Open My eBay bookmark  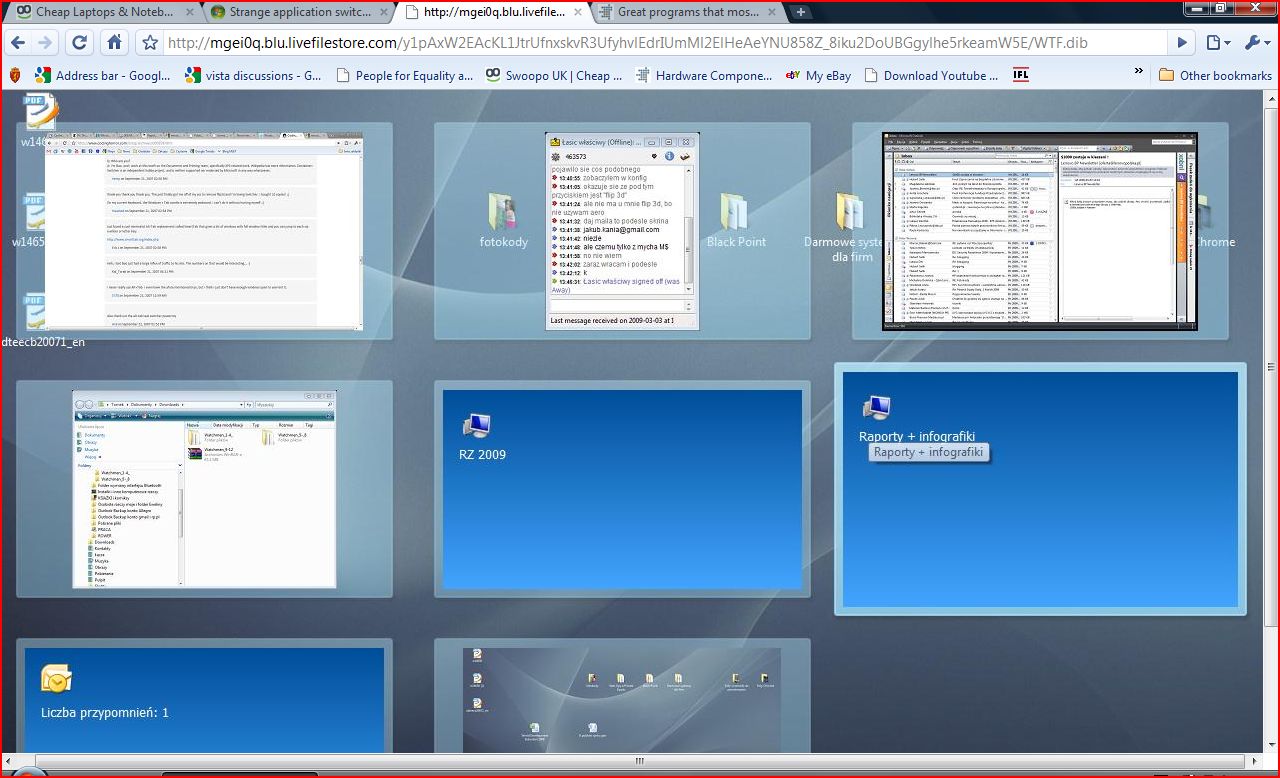click(818, 75)
